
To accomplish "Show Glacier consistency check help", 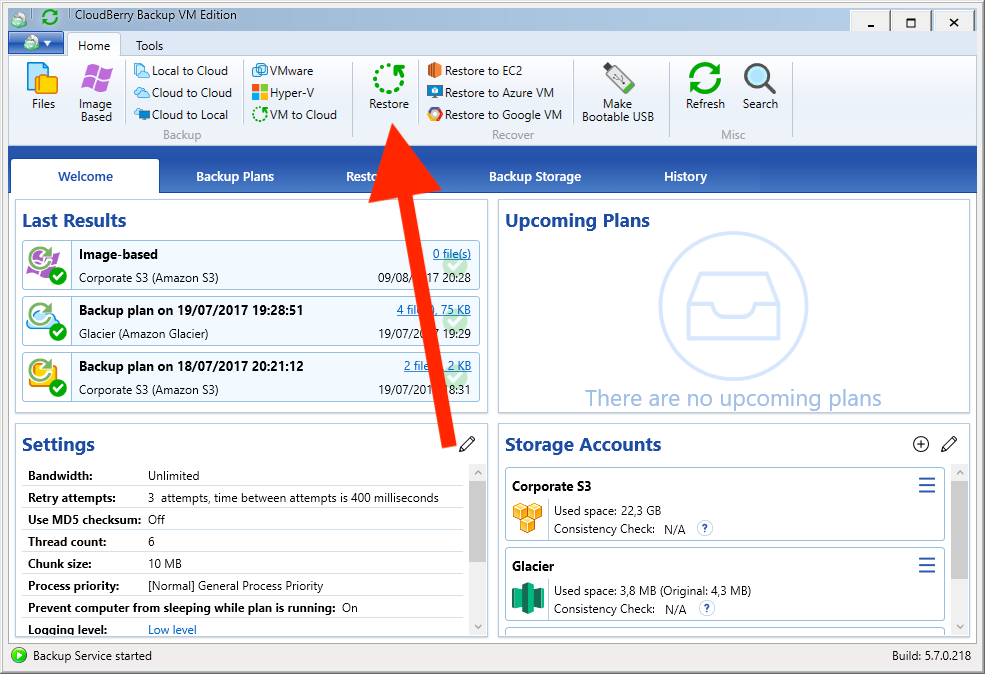I will click(x=707, y=608).
